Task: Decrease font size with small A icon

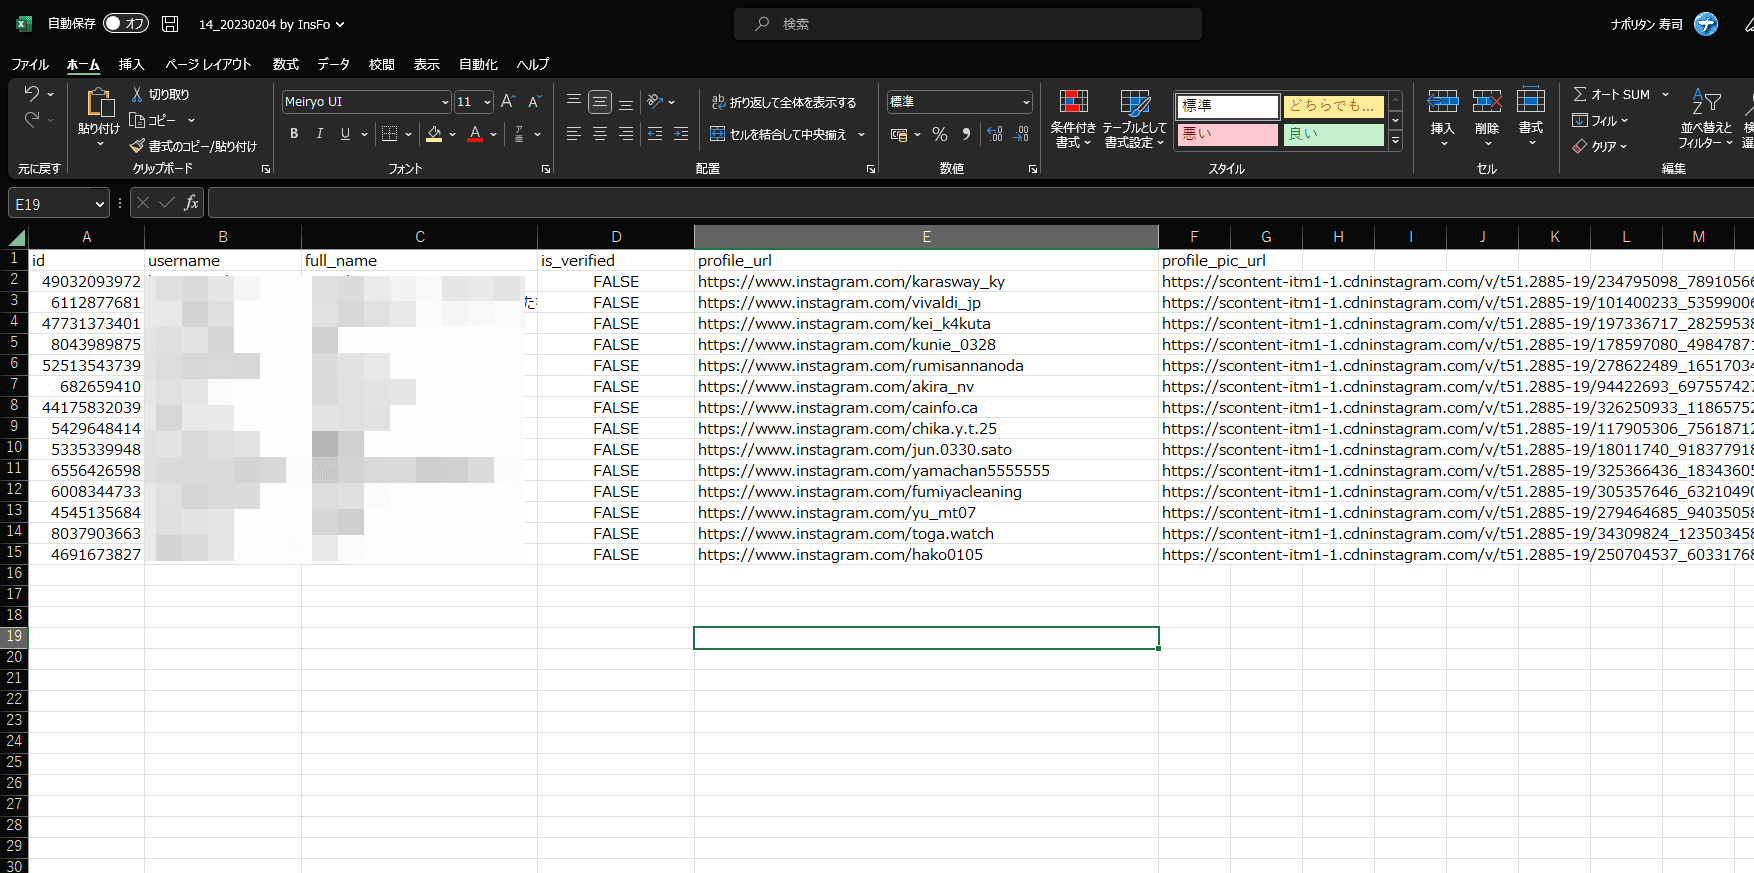Action: 534,102
